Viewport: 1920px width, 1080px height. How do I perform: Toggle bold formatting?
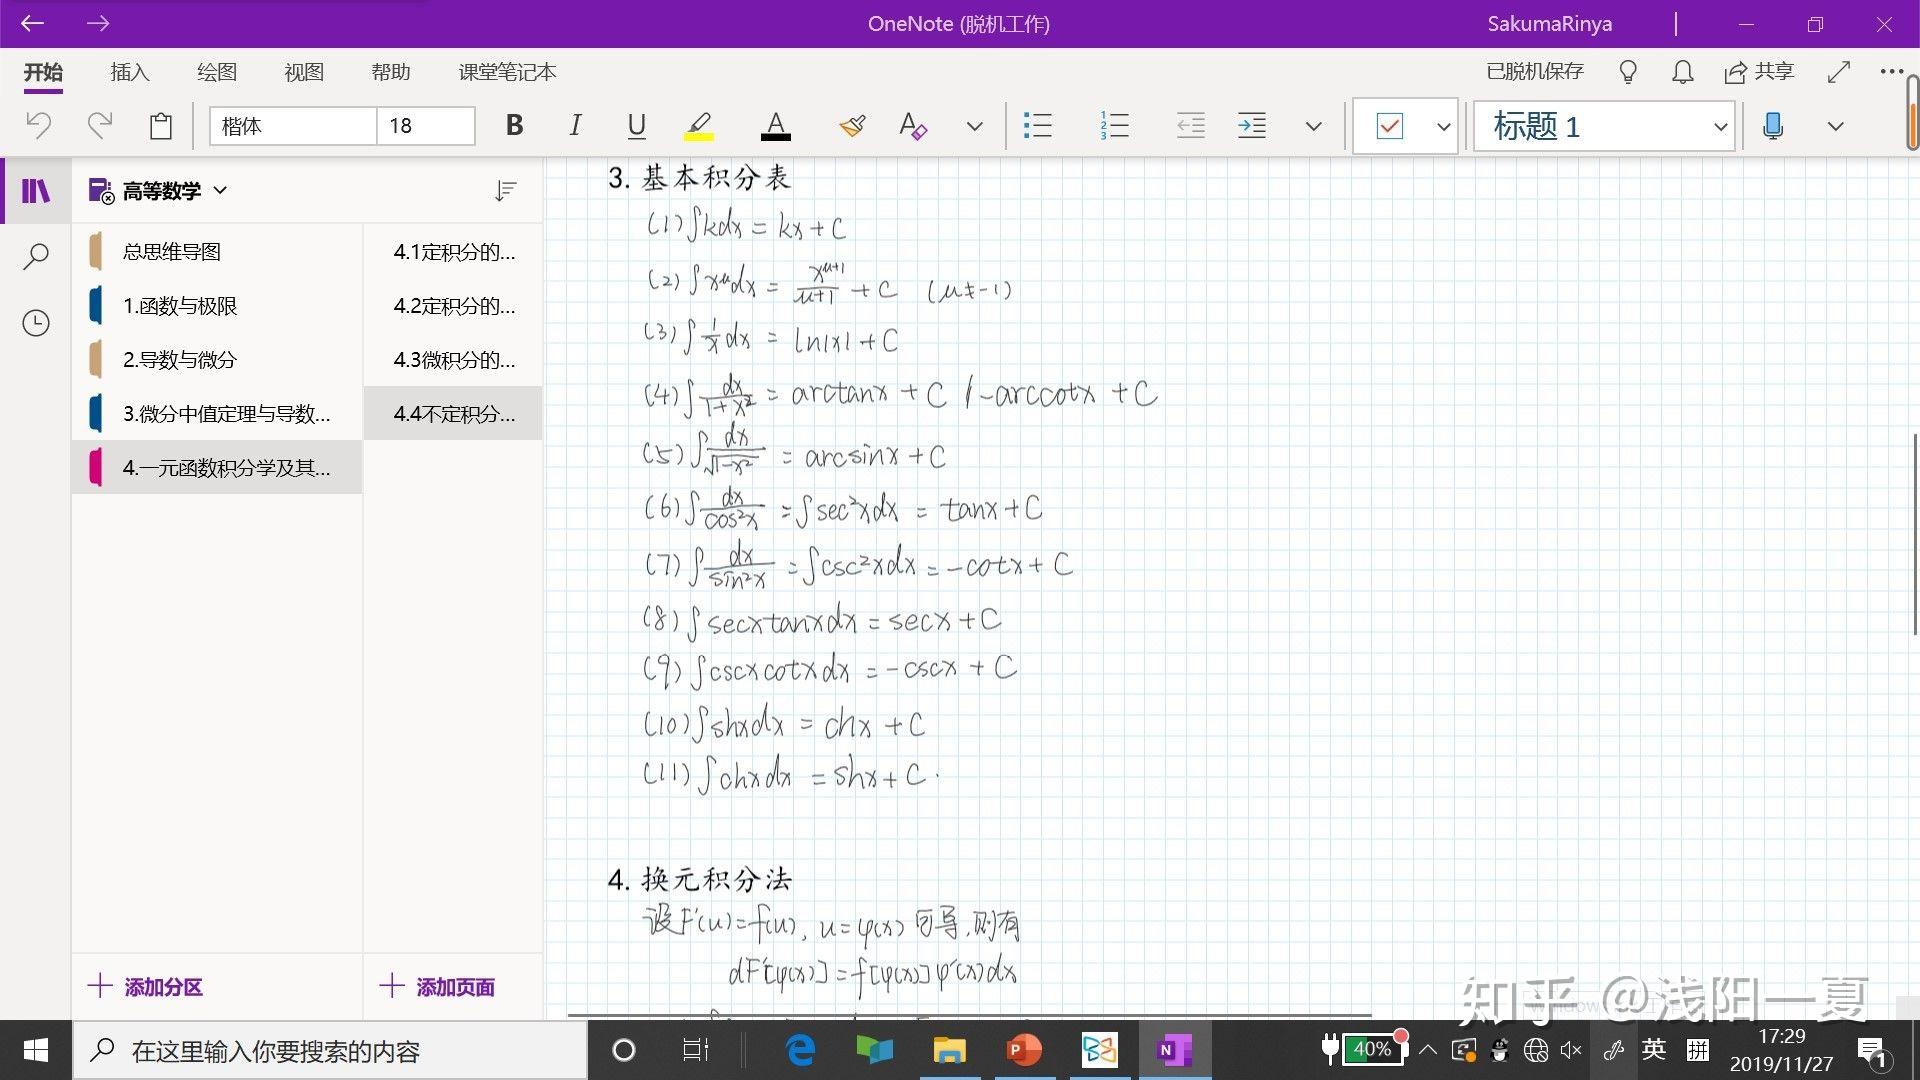coord(514,126)
